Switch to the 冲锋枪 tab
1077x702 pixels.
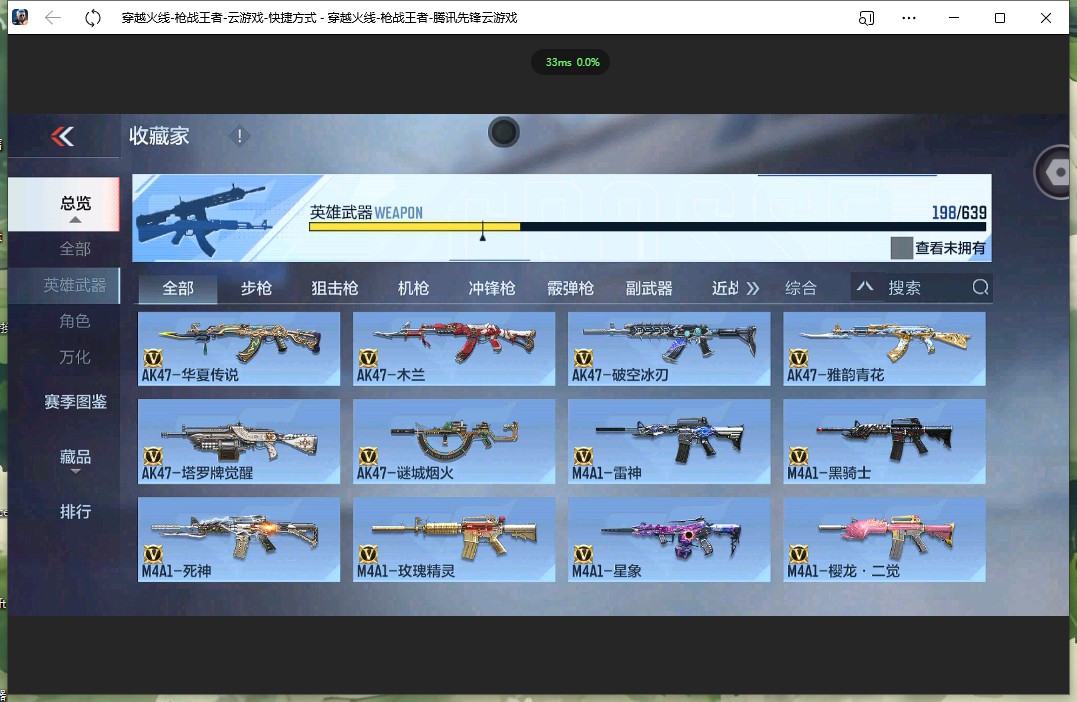pos(492,288)
